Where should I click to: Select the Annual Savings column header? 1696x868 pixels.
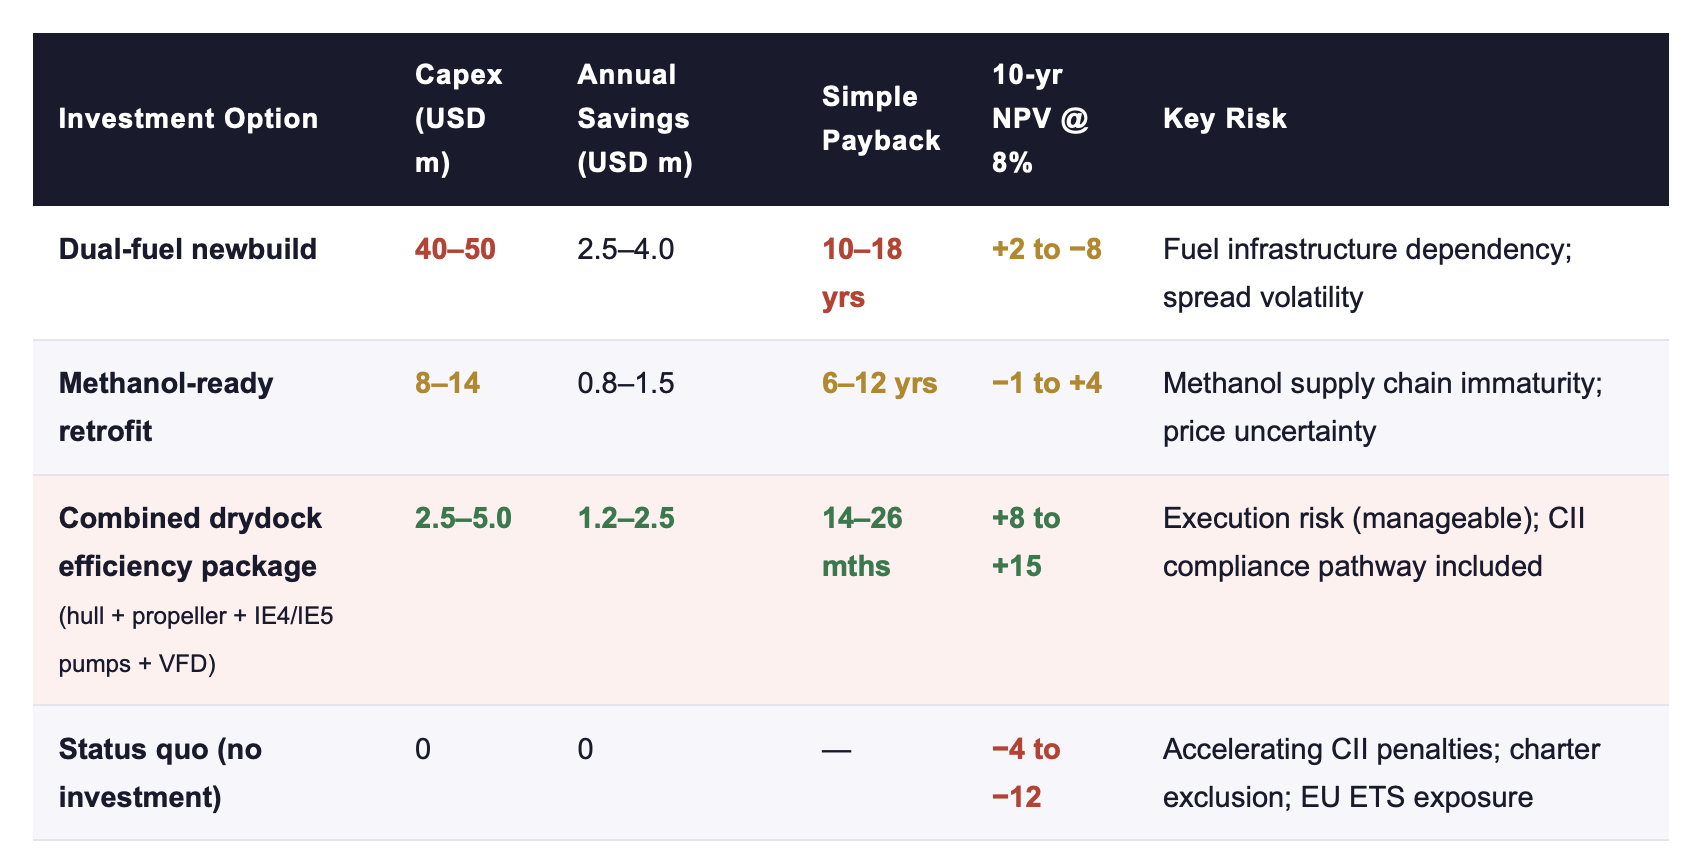pyautogui.click(x=635, y=119)
